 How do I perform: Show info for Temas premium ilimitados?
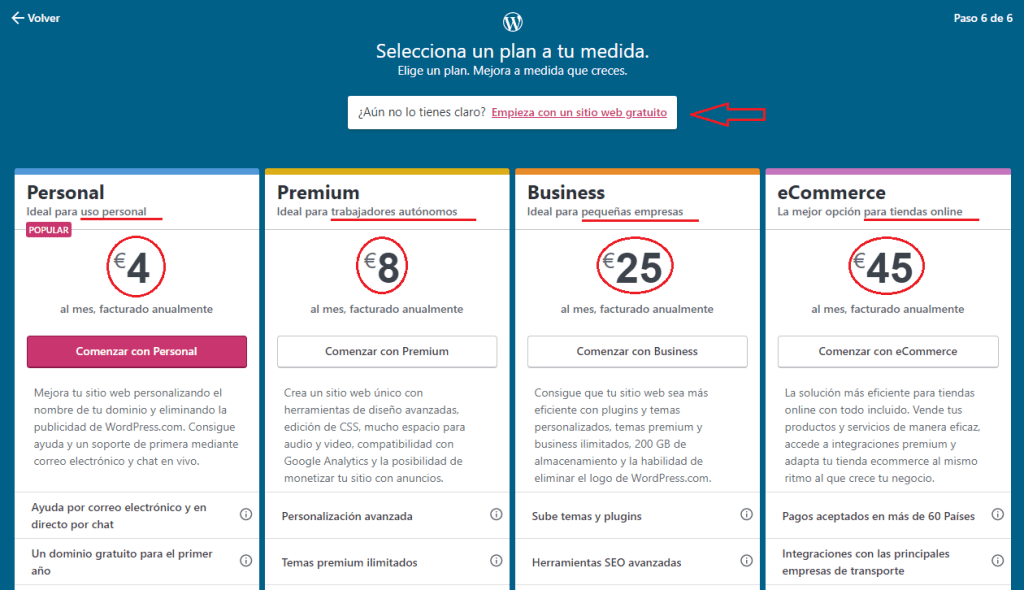tap(496, 561)
